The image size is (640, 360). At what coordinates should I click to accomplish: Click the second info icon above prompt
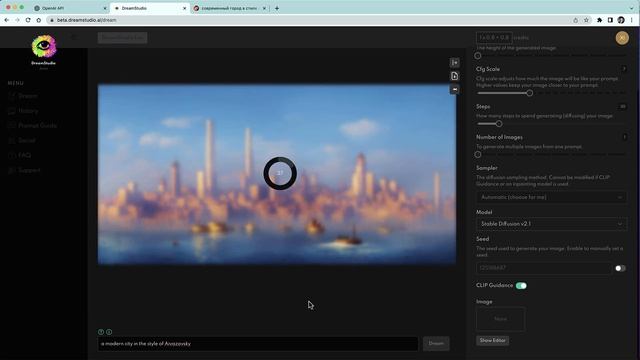[x=109, y=332]
